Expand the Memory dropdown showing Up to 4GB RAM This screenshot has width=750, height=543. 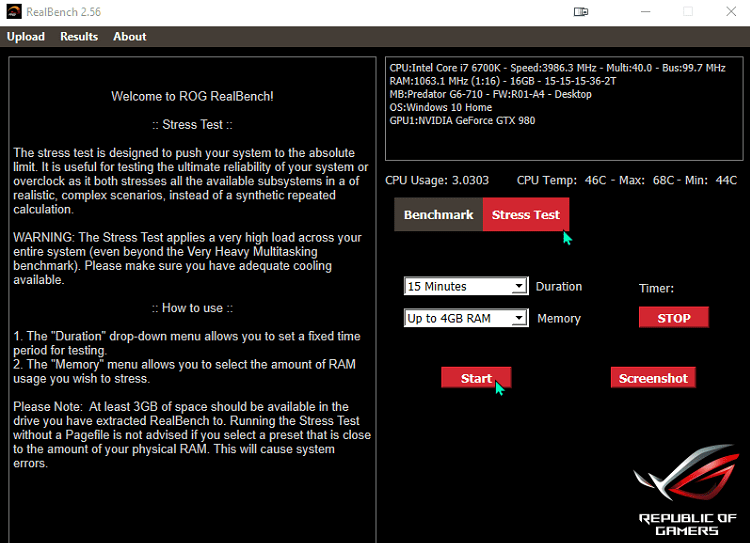click(x=466, y=318)
